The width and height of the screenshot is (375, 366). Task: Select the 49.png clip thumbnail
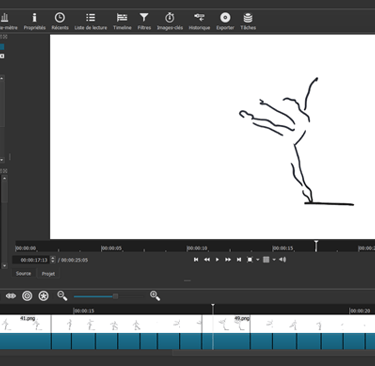click(232, 324)
